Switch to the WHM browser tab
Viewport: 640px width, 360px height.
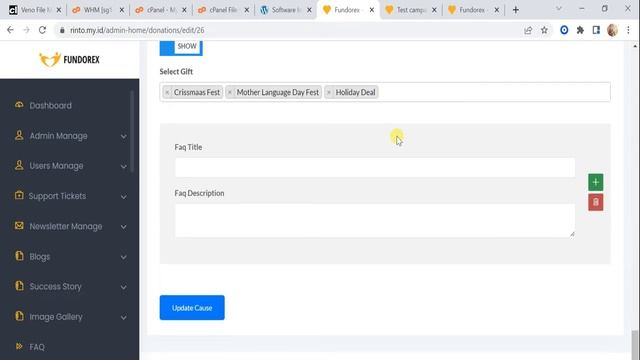tap(98, 10)
